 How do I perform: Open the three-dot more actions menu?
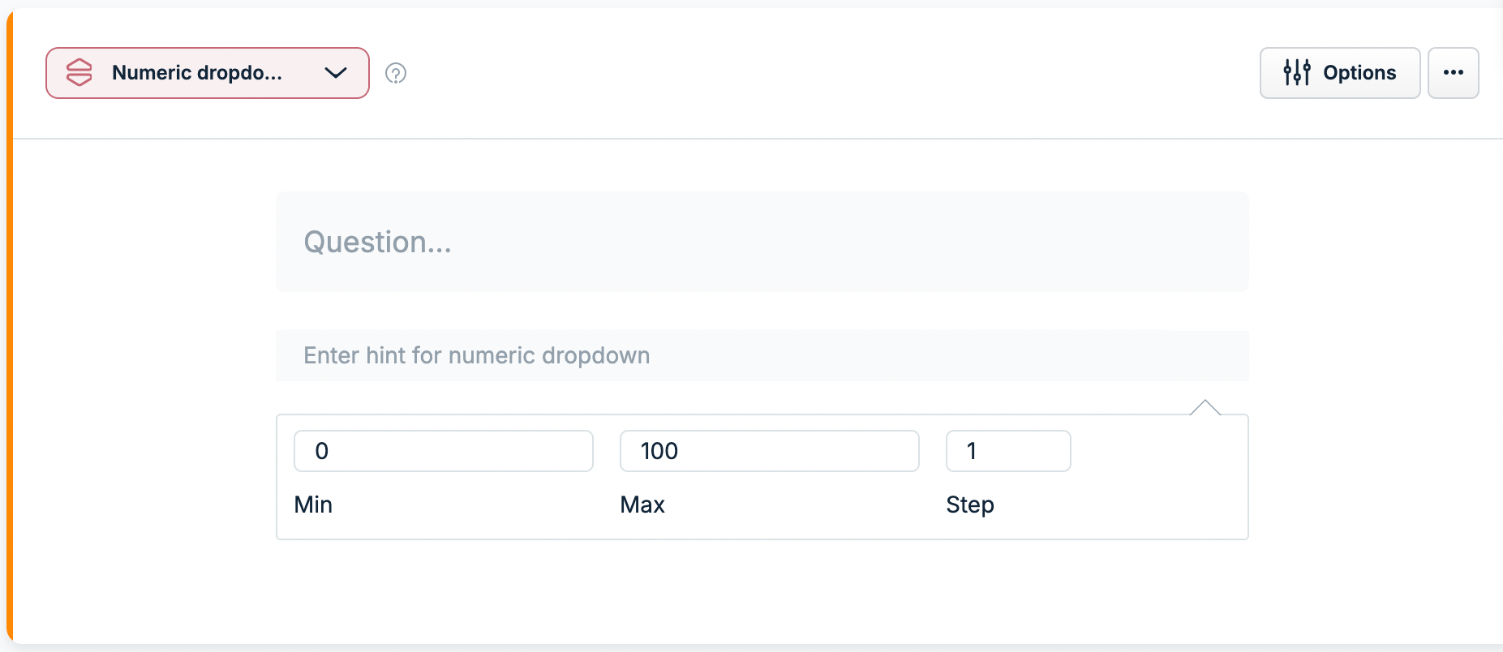(1453, 73)
